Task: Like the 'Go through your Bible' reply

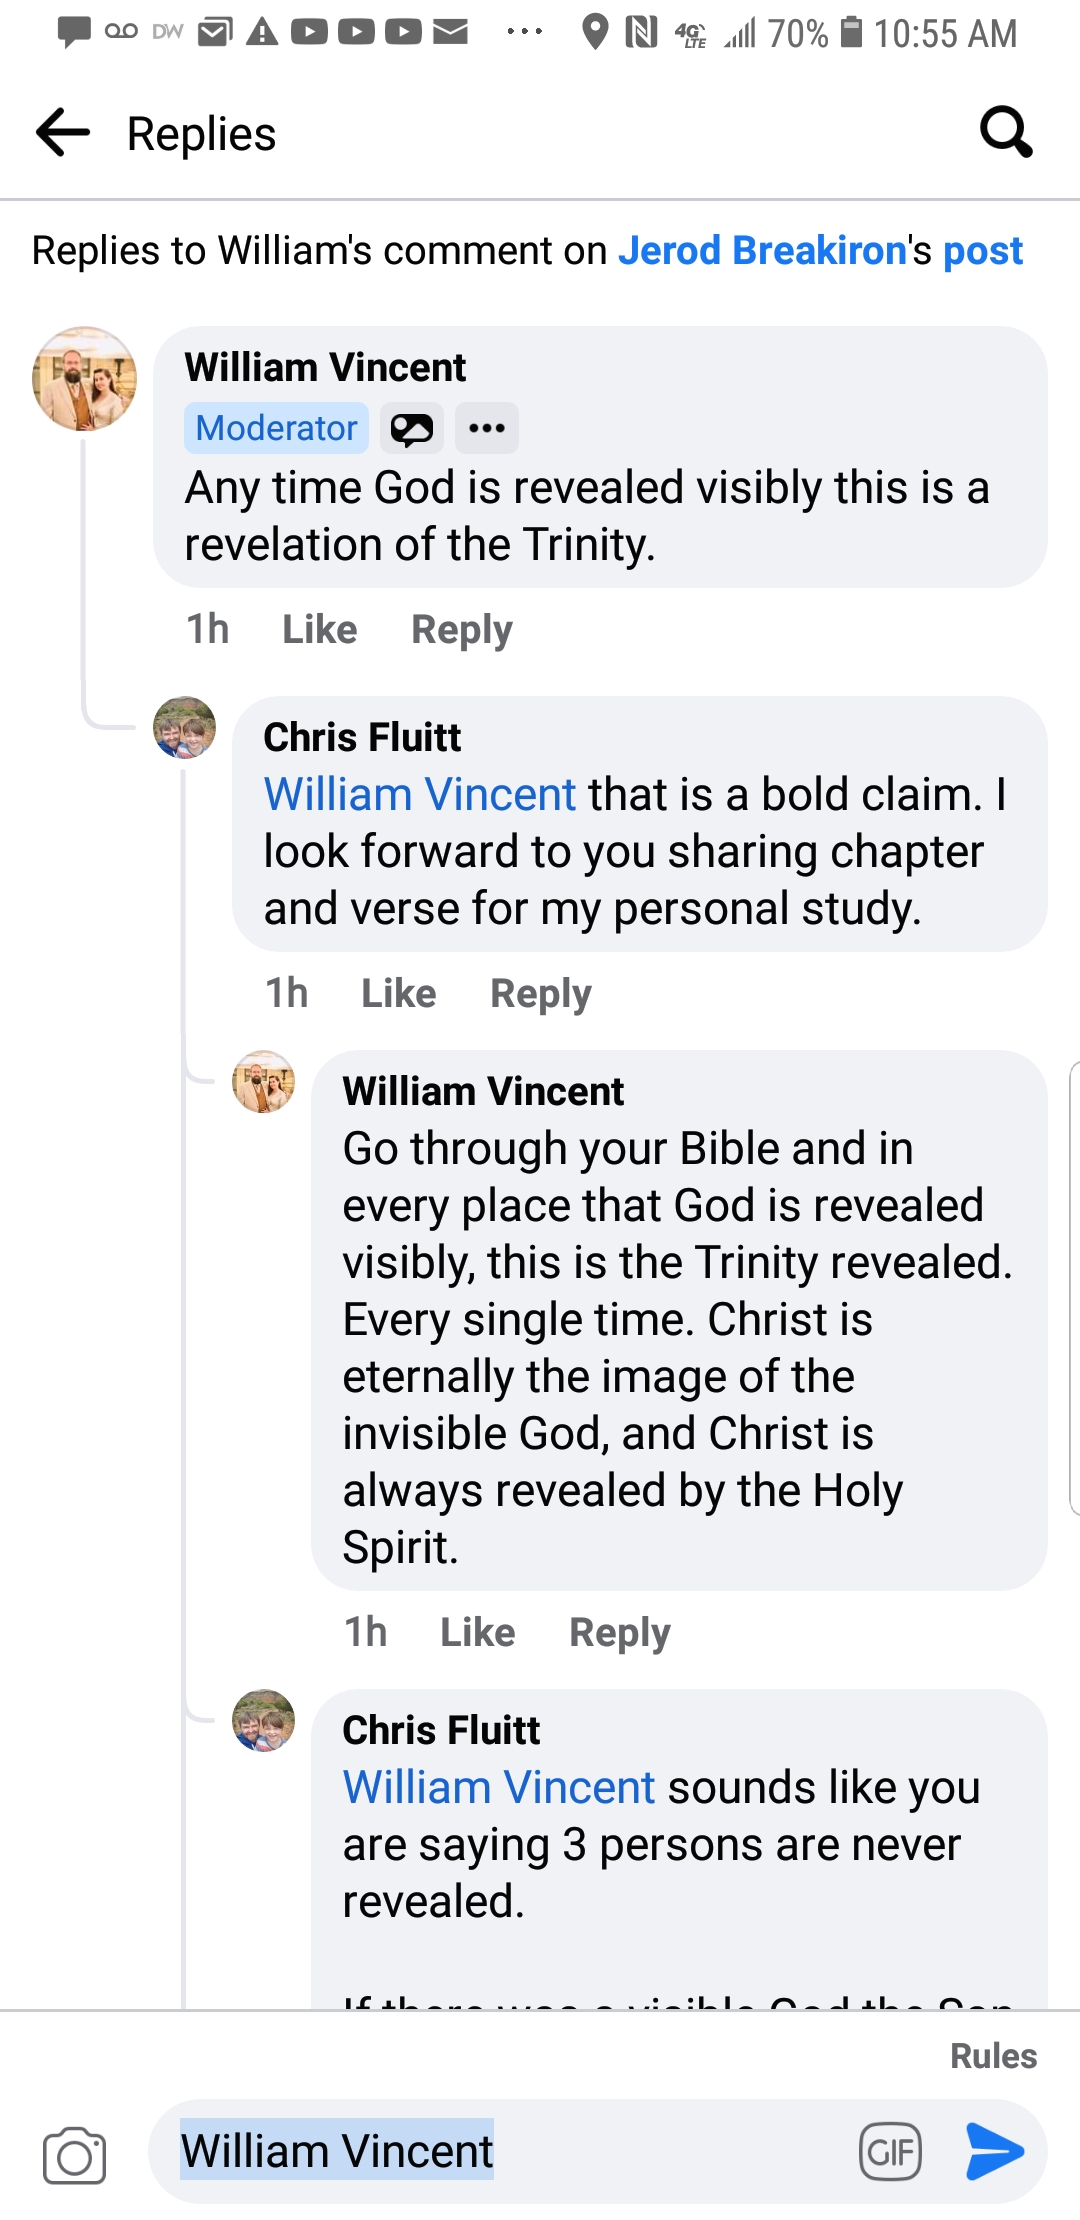Action: pos(478,1633)
